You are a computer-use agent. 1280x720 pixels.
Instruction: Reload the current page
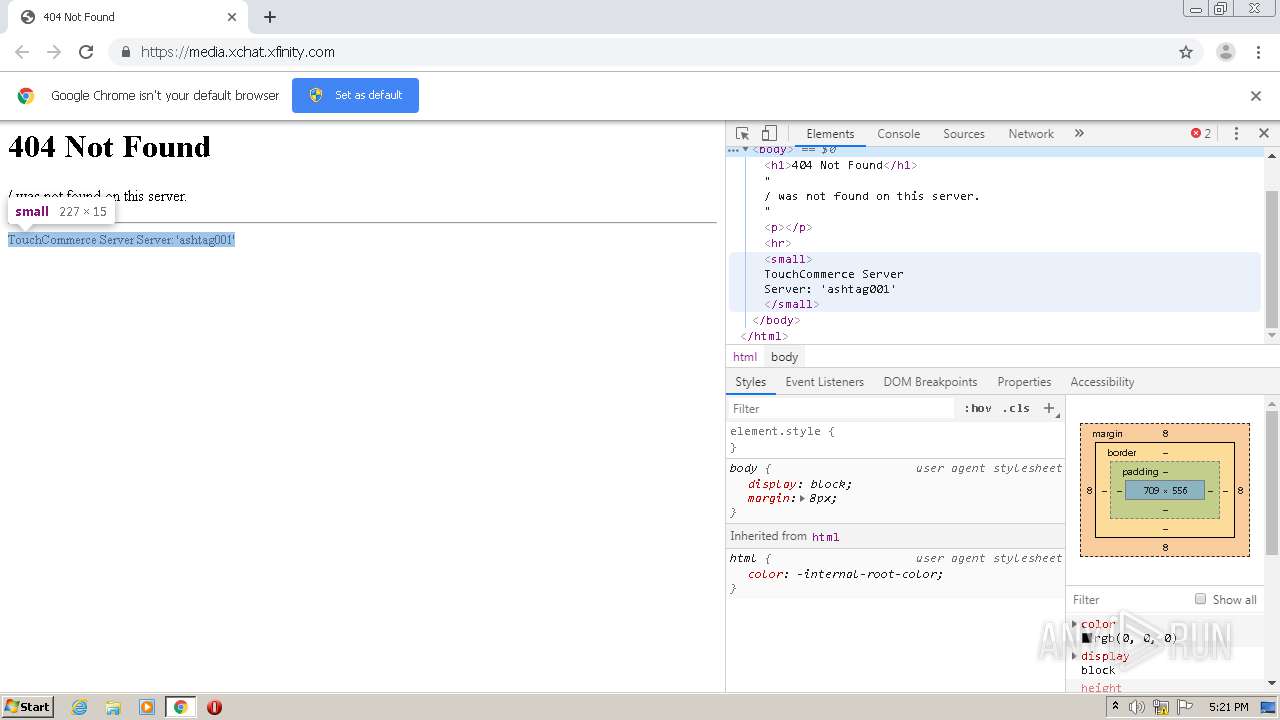(x=86, y=52)
